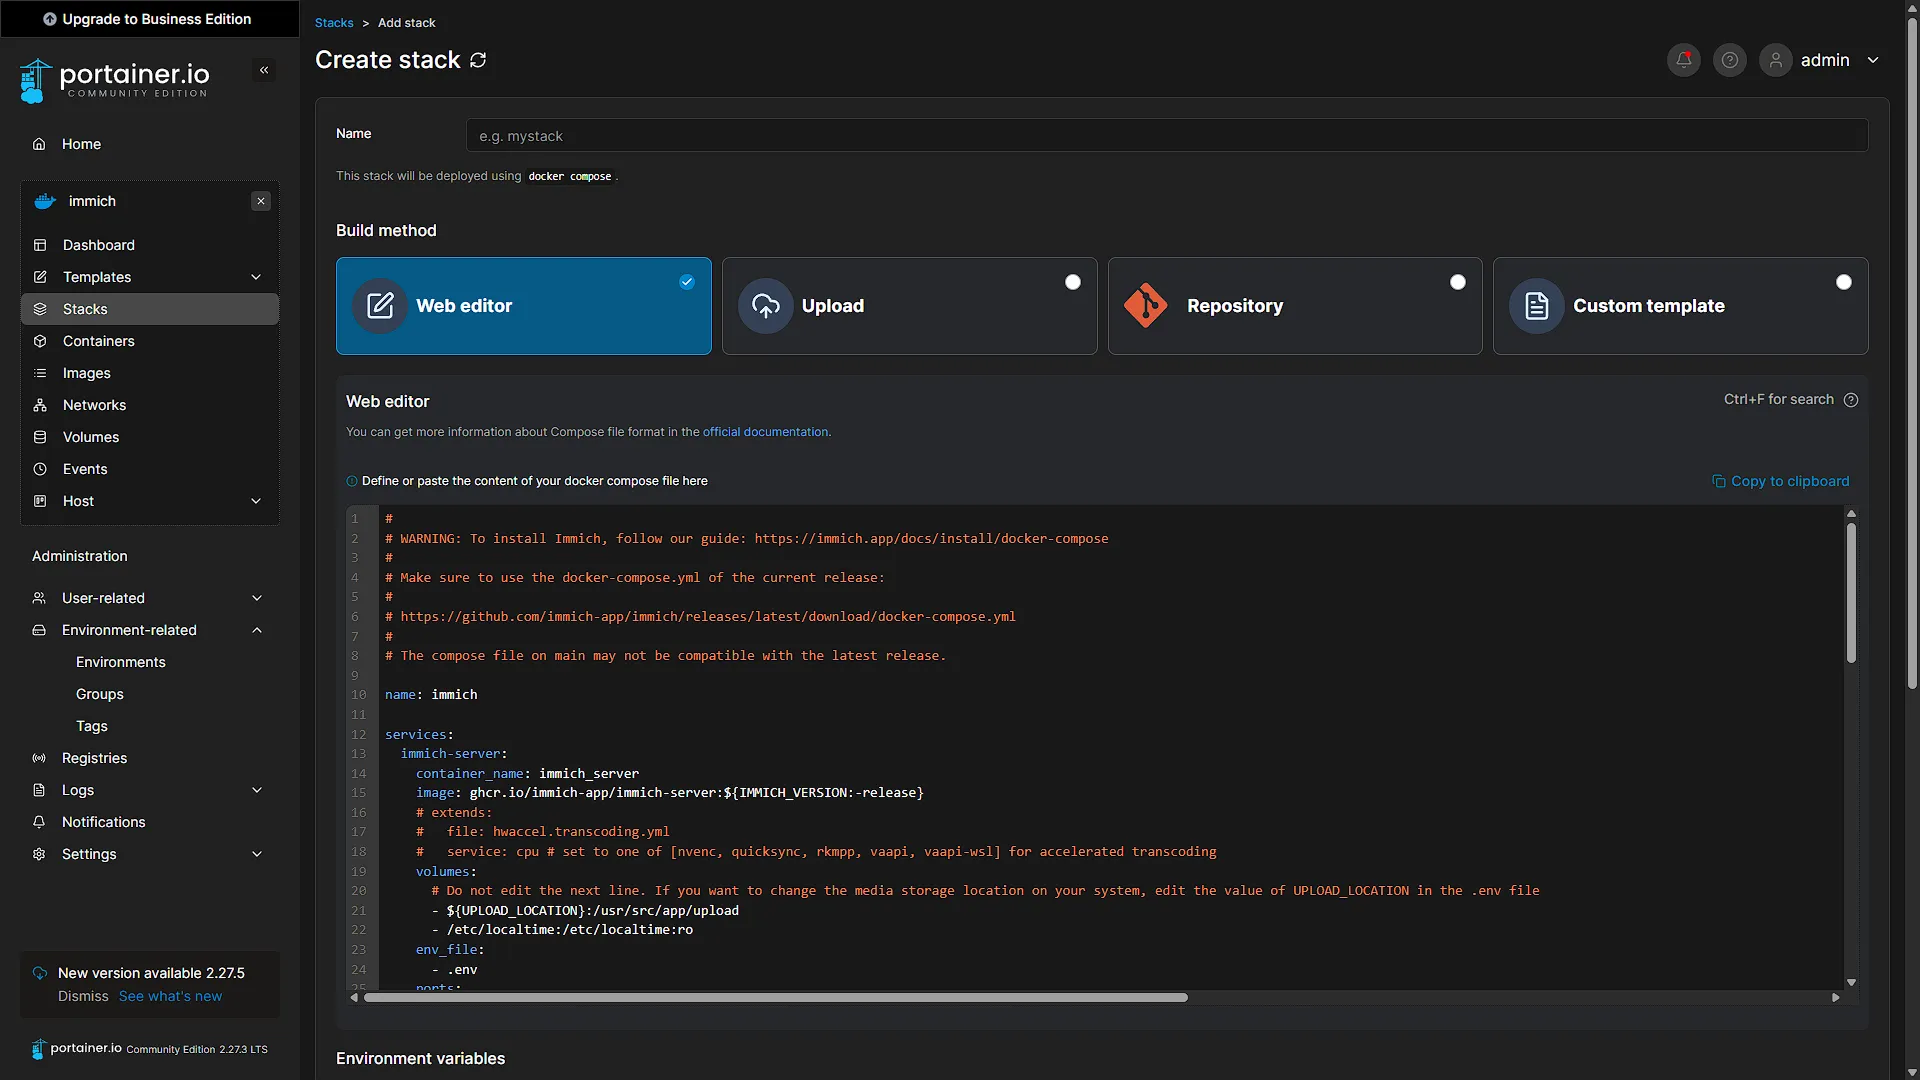The width and height of the screenshot is (1920, 1080).
Task: Open Dashboard in the sidebar
Action: (x=150, y=245)
